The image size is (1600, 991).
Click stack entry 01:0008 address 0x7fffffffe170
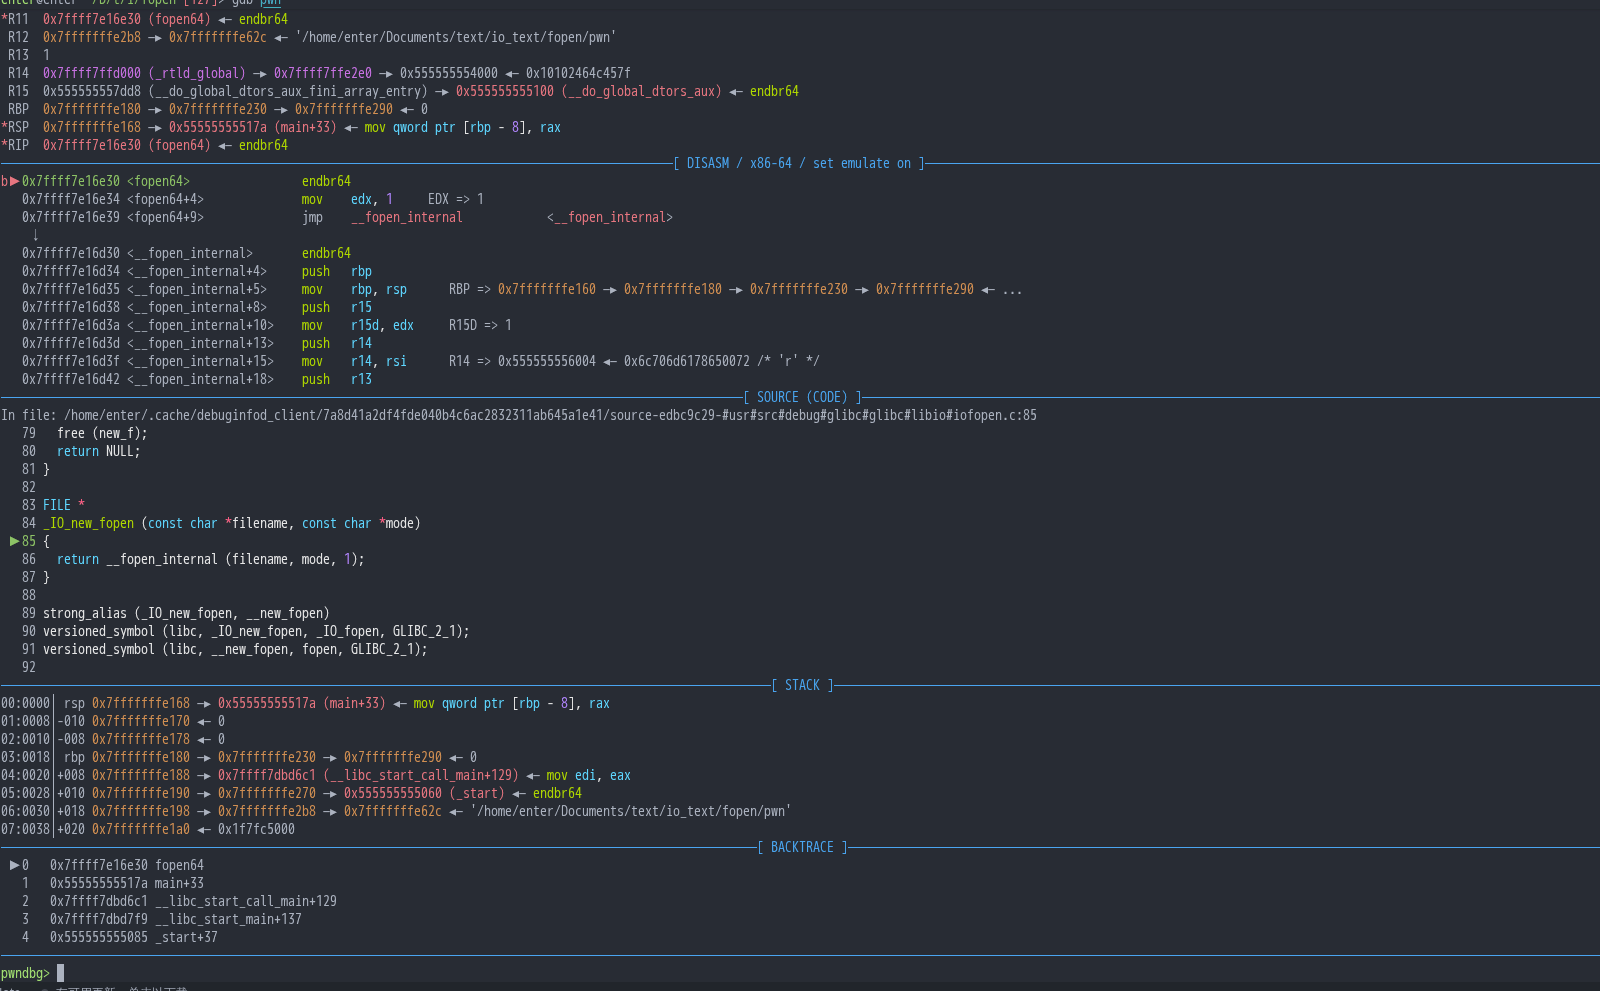click(x=141, y=721)
